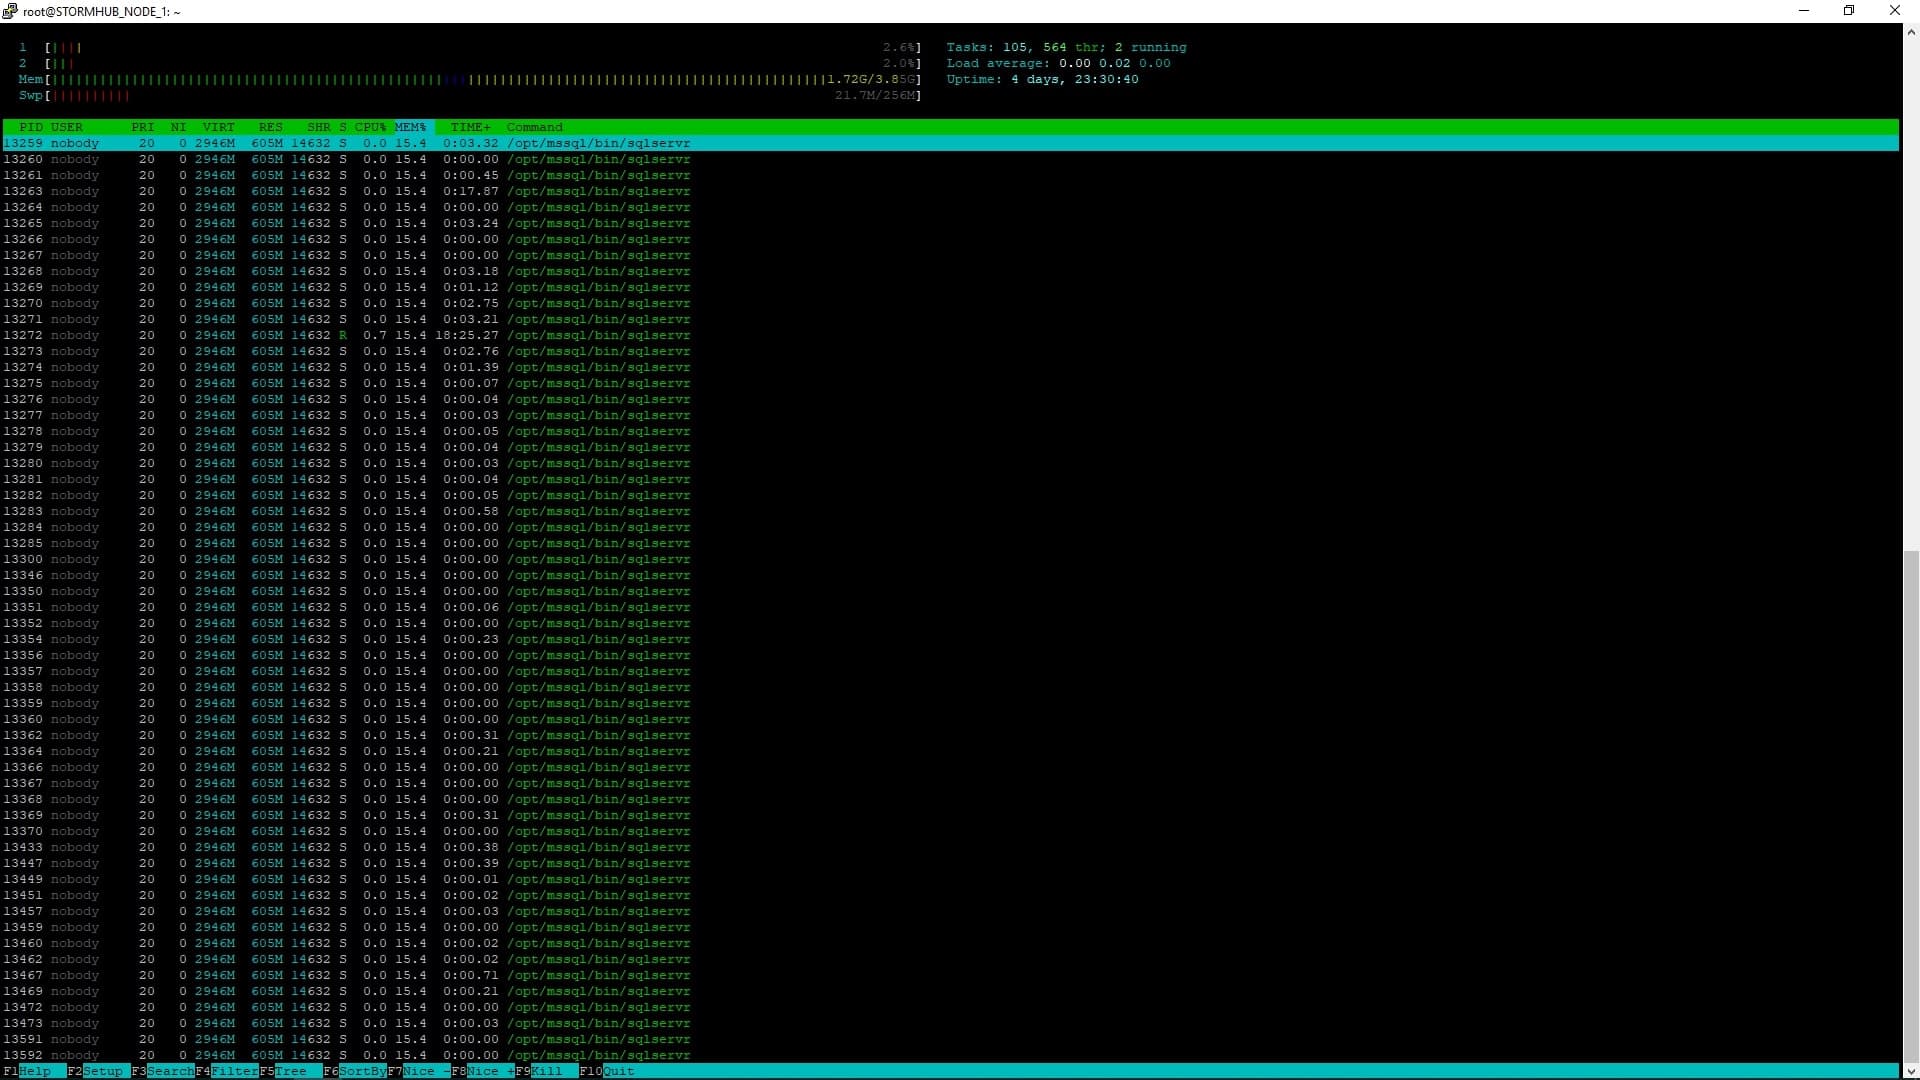Select the highlighted process row PID 13259
Image resolution: width=1920 pixels, height=1080 pixels.
950,143
